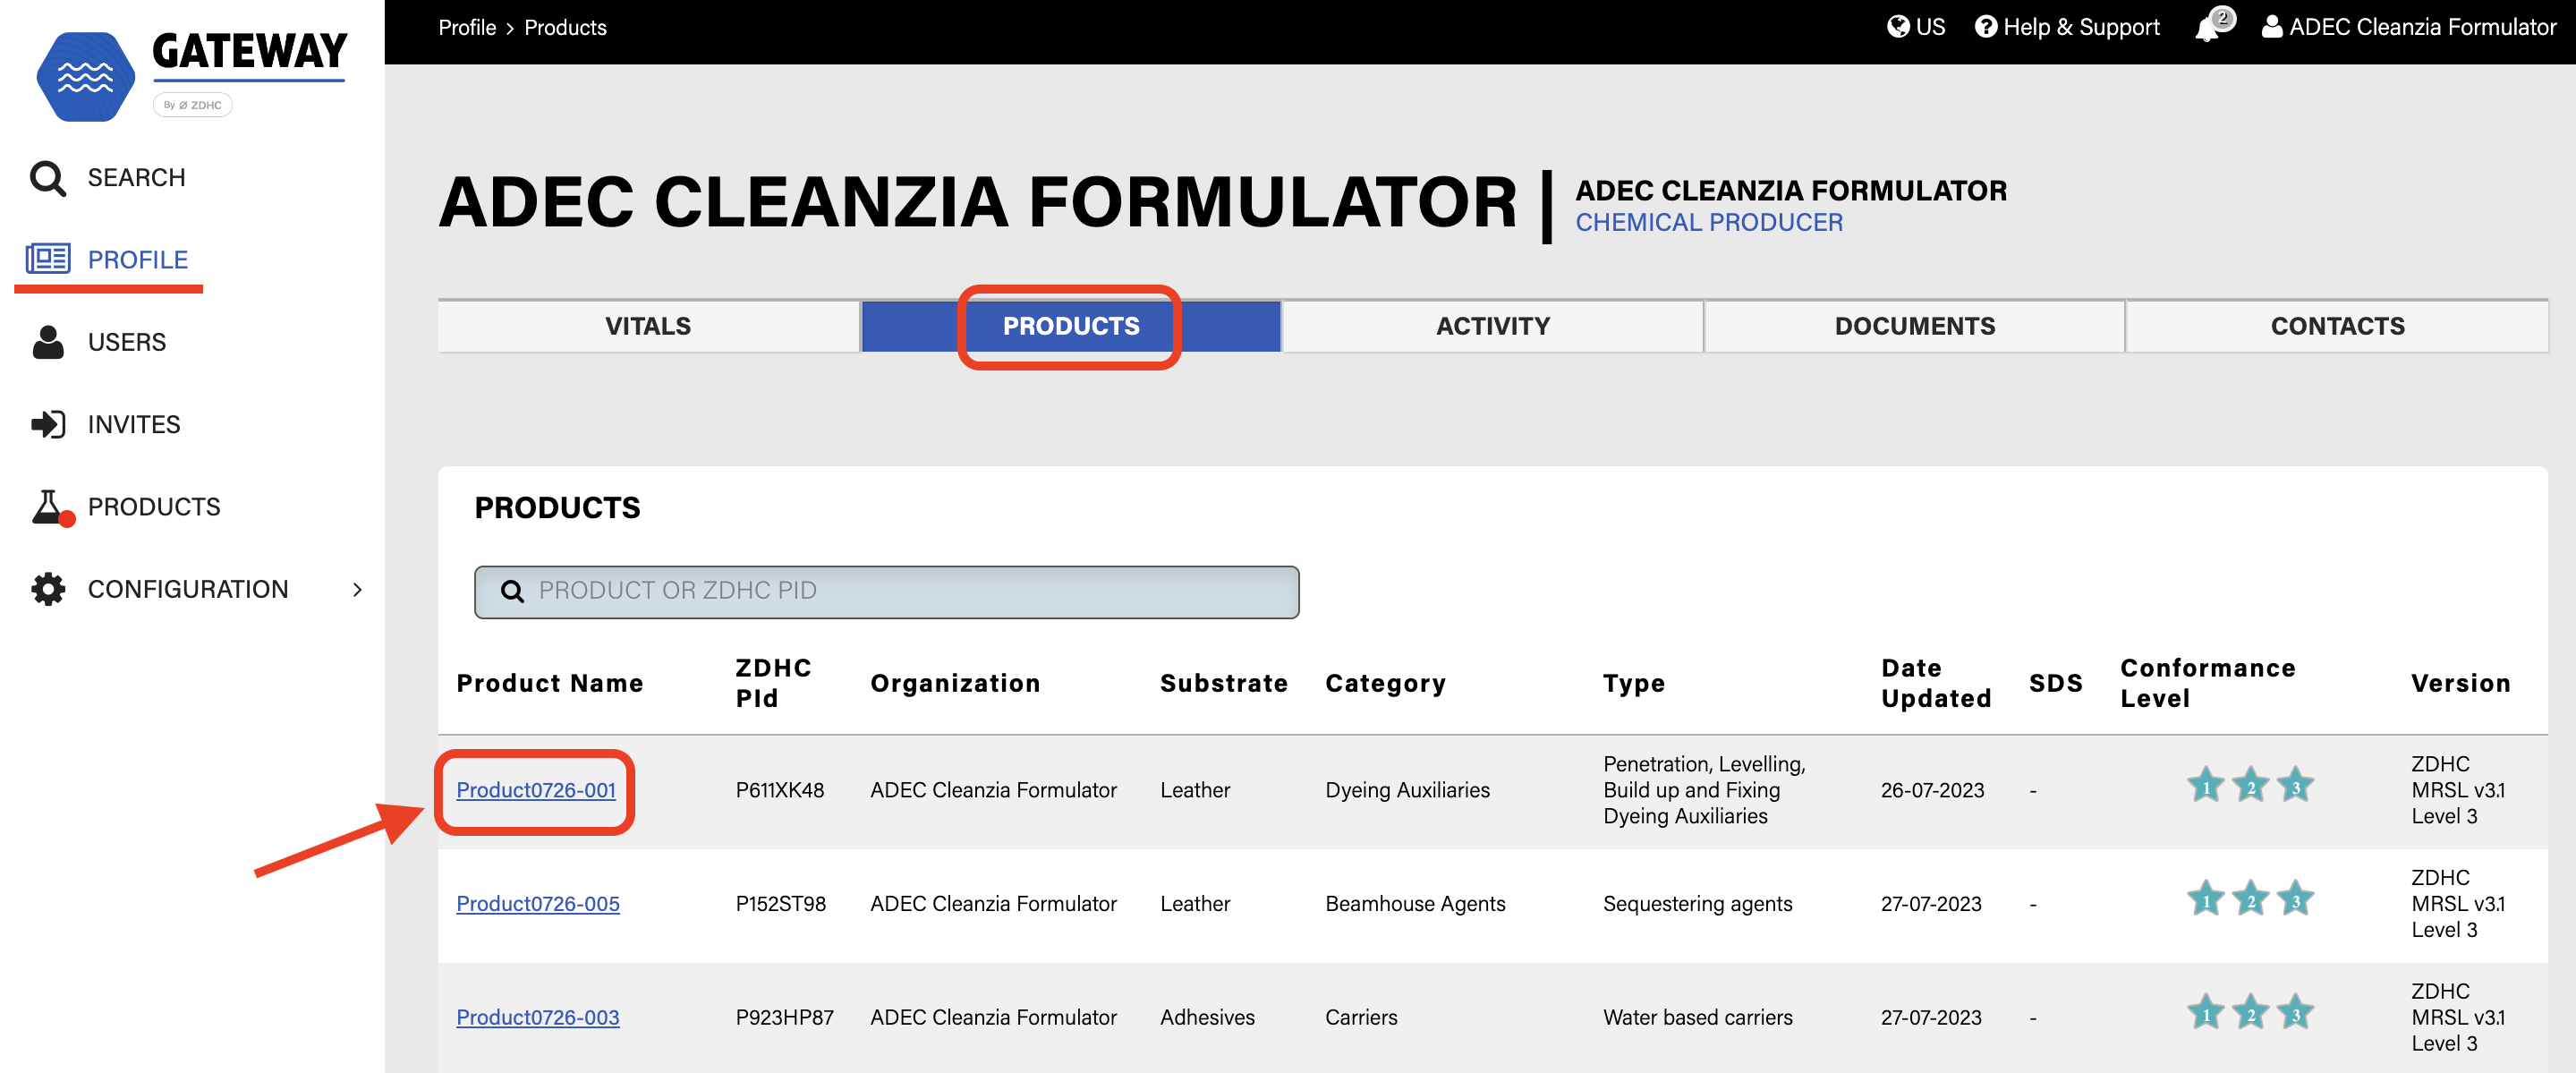Click the Products flask icon in sidebar
Viewport: 2576px width, 1073px height.
50,507
